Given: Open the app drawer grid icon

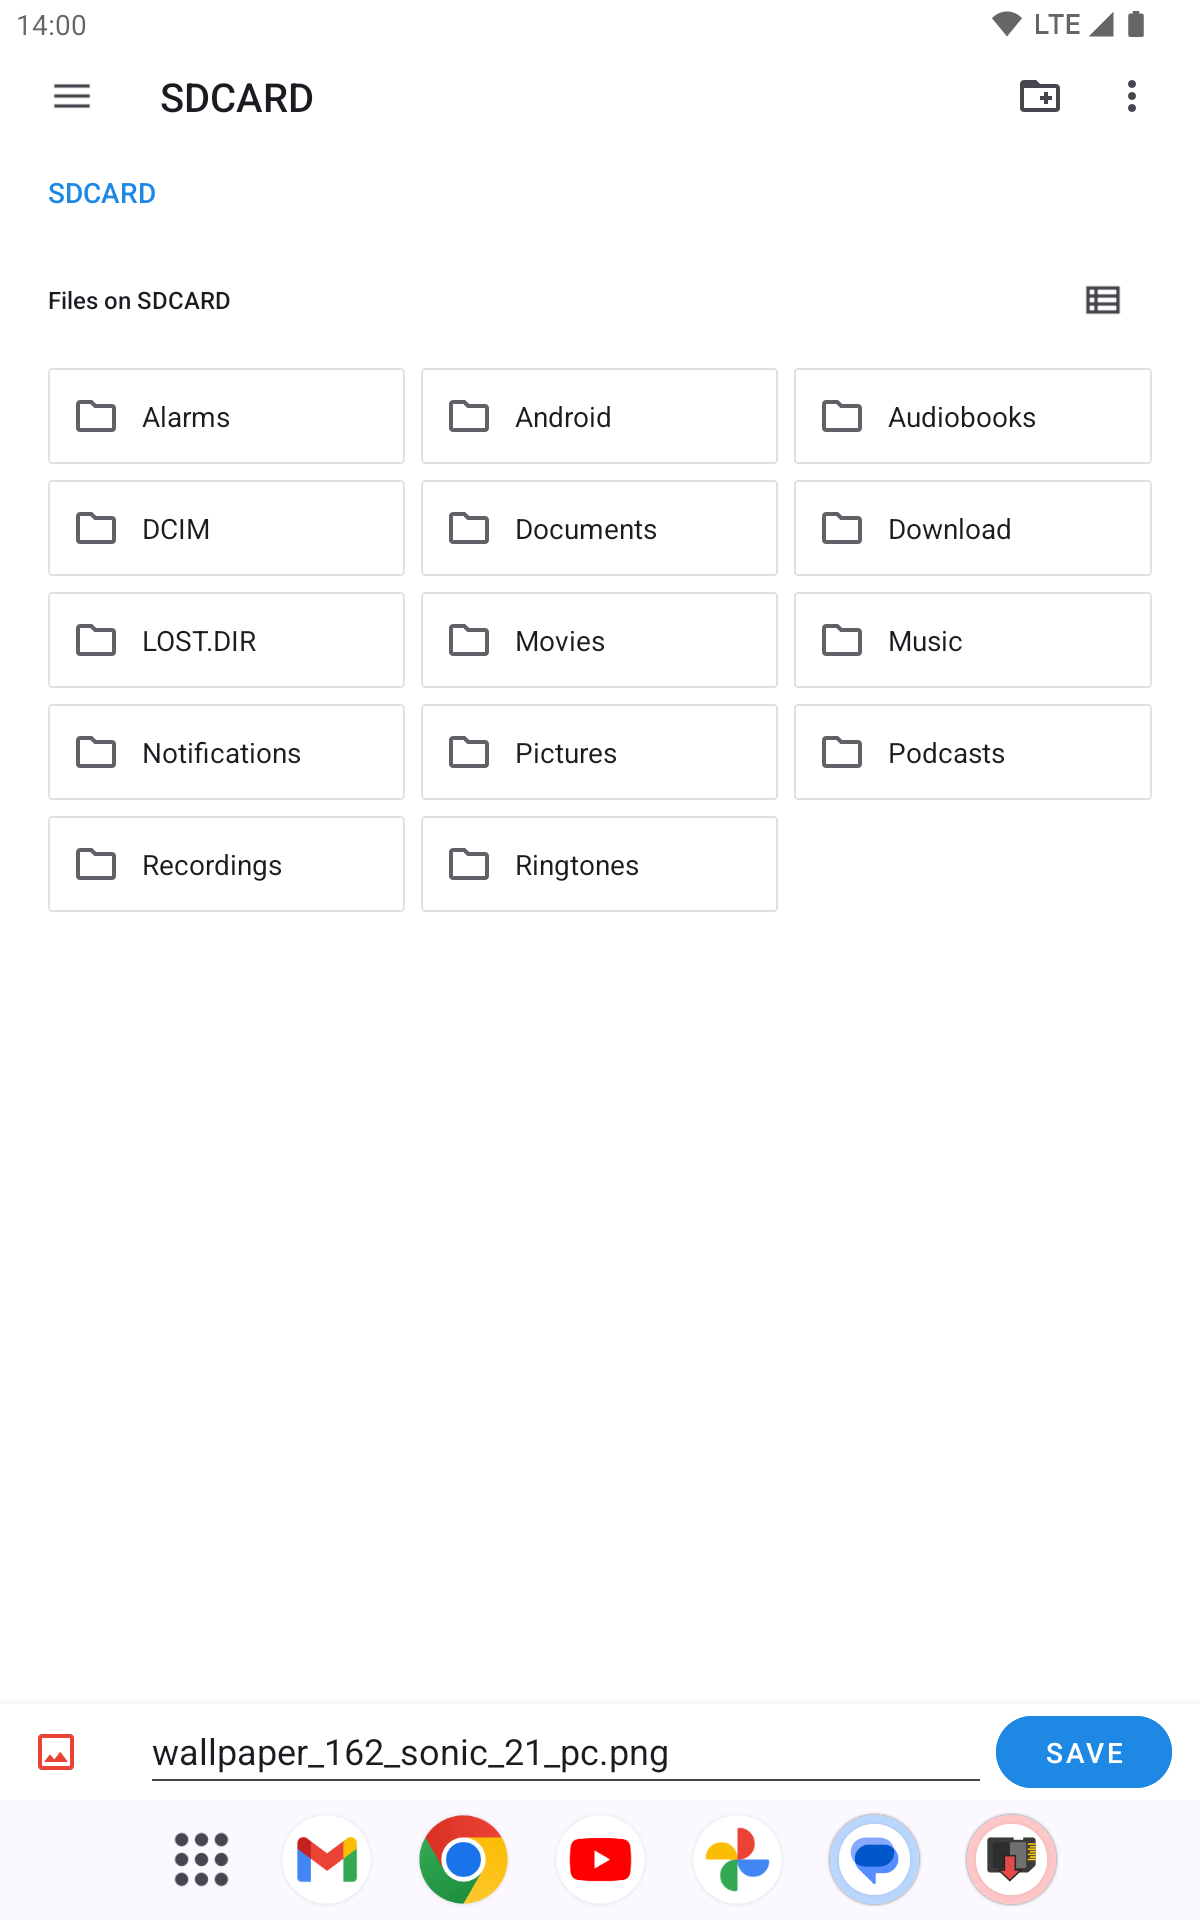Looking at the screenshot, I should pos(201,1860).
